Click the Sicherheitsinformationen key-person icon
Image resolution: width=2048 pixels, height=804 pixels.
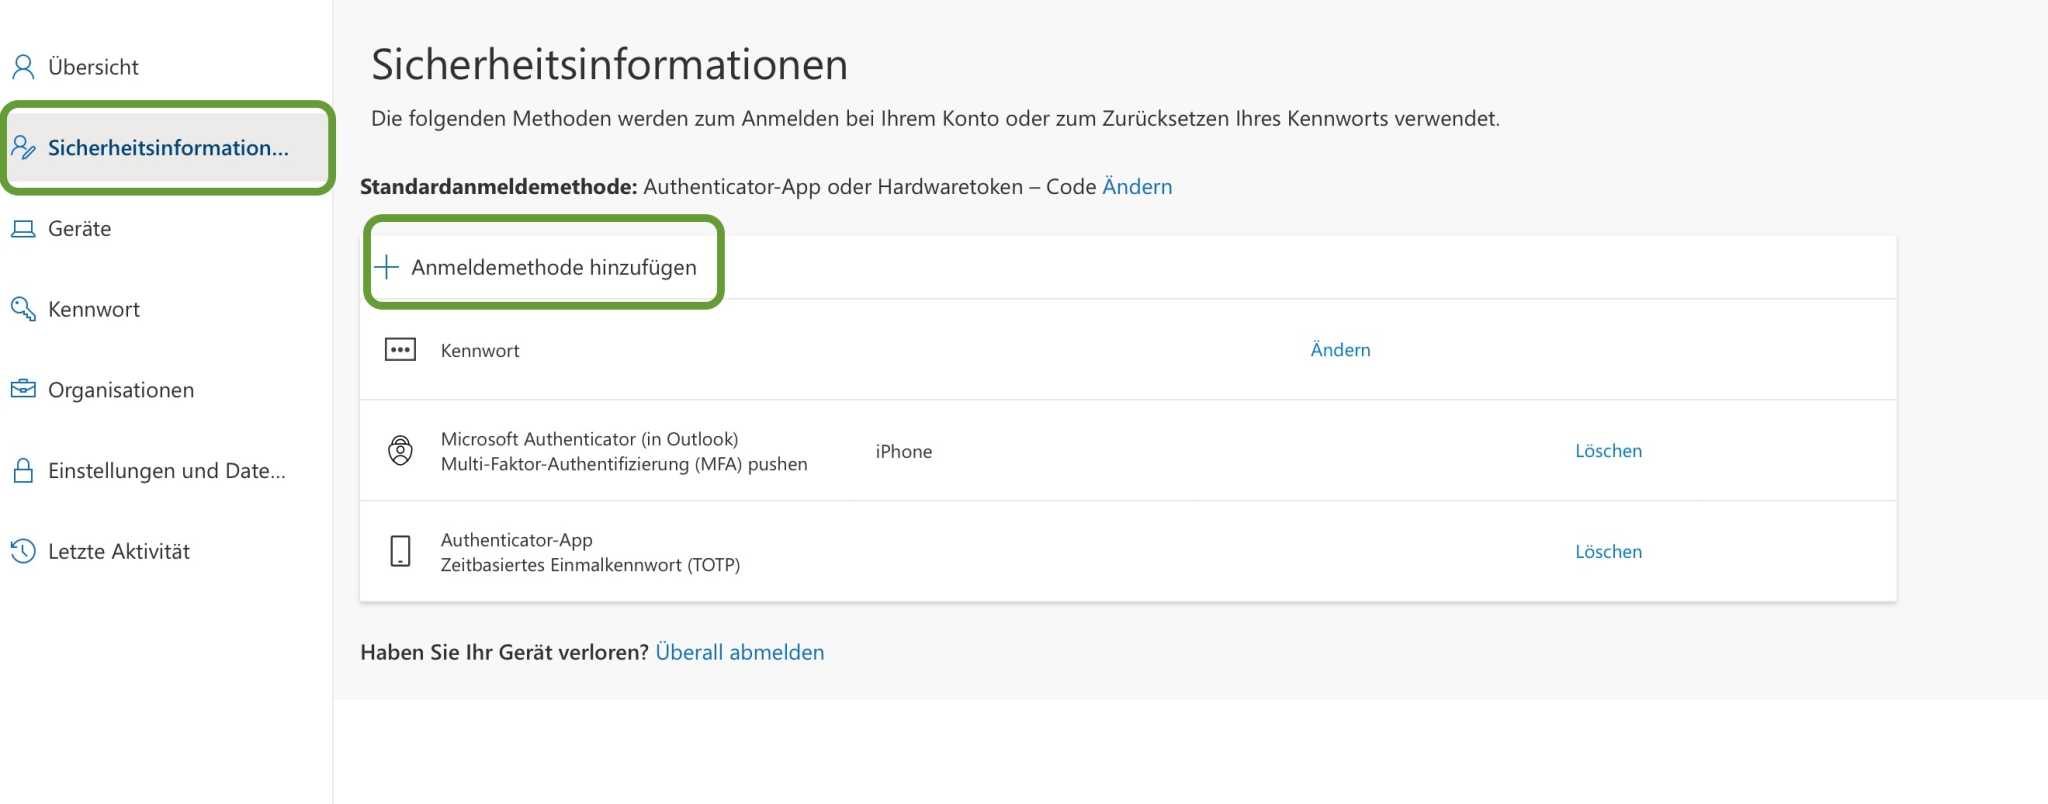[x=23, y=148]
